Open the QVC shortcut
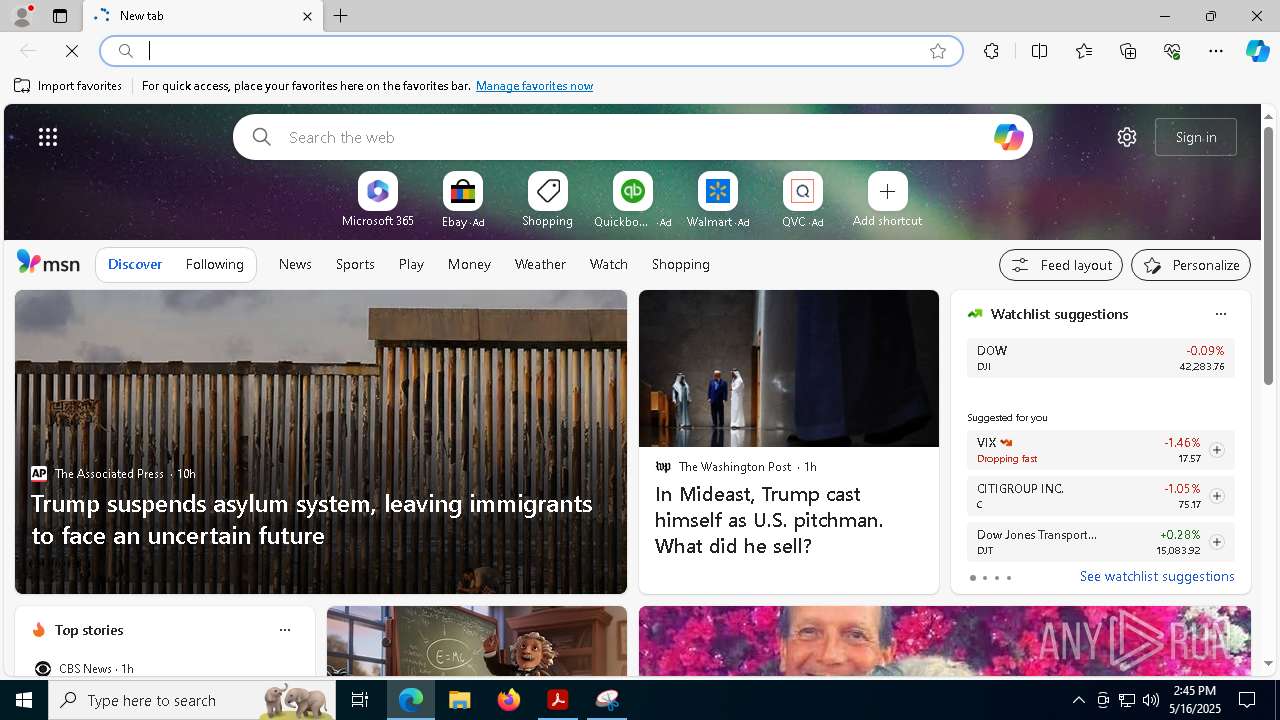Image resolution: width=1280 pixels, height=720 pixels. (x=802, y=199)
